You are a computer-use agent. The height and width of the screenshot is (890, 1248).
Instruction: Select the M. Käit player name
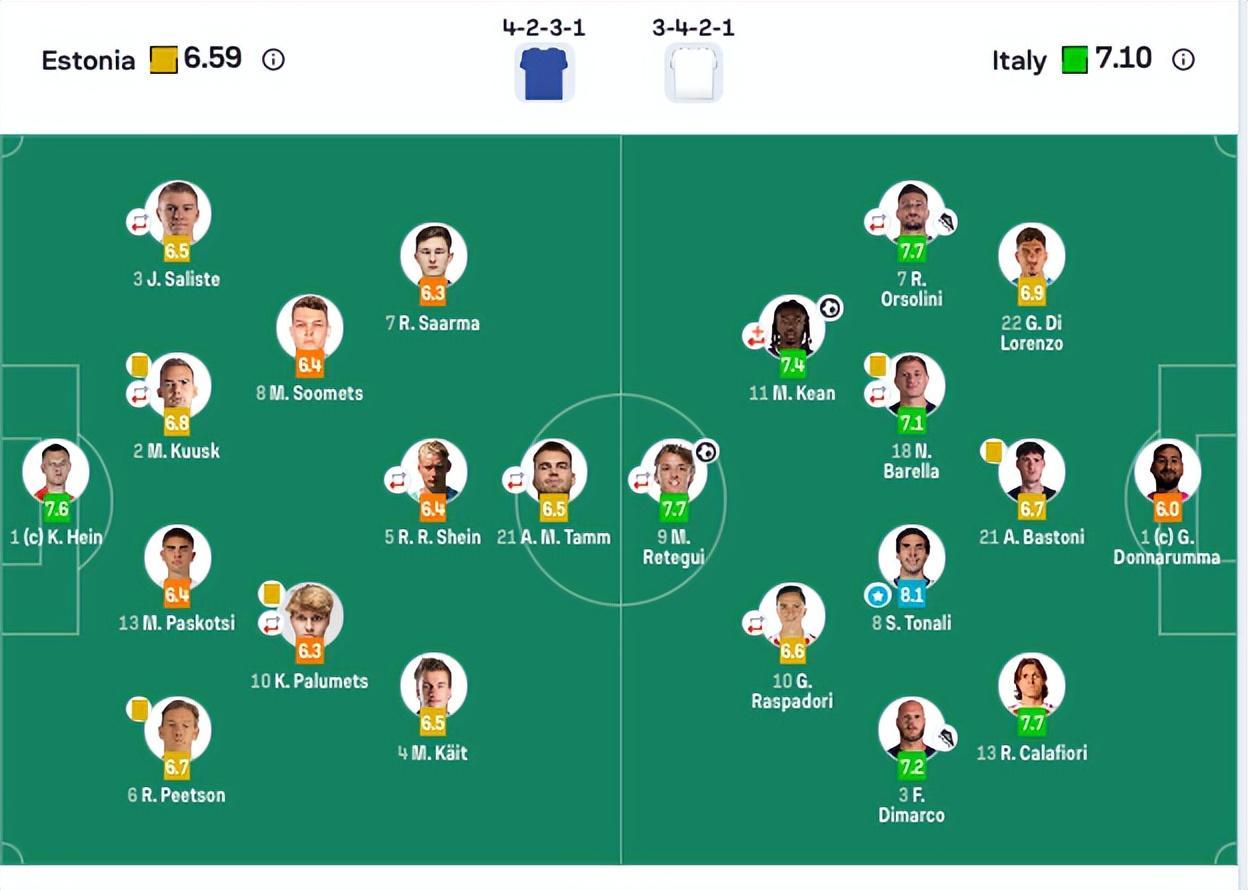point(433,753)
